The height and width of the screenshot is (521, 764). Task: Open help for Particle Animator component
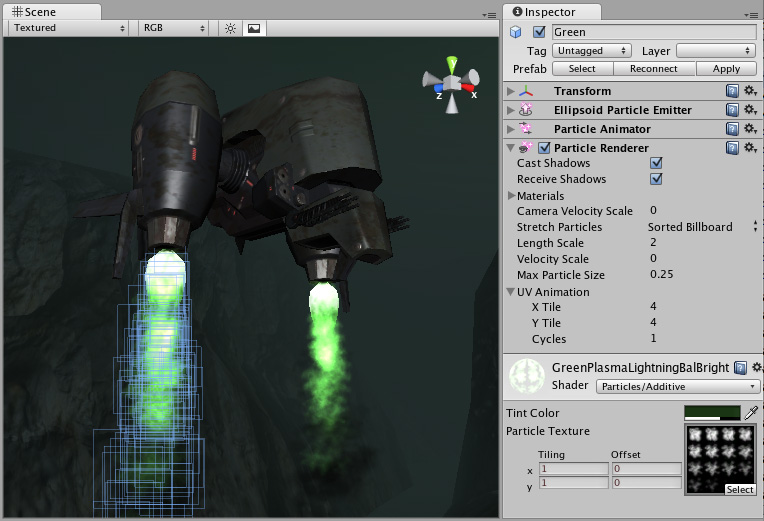point(732,129)
